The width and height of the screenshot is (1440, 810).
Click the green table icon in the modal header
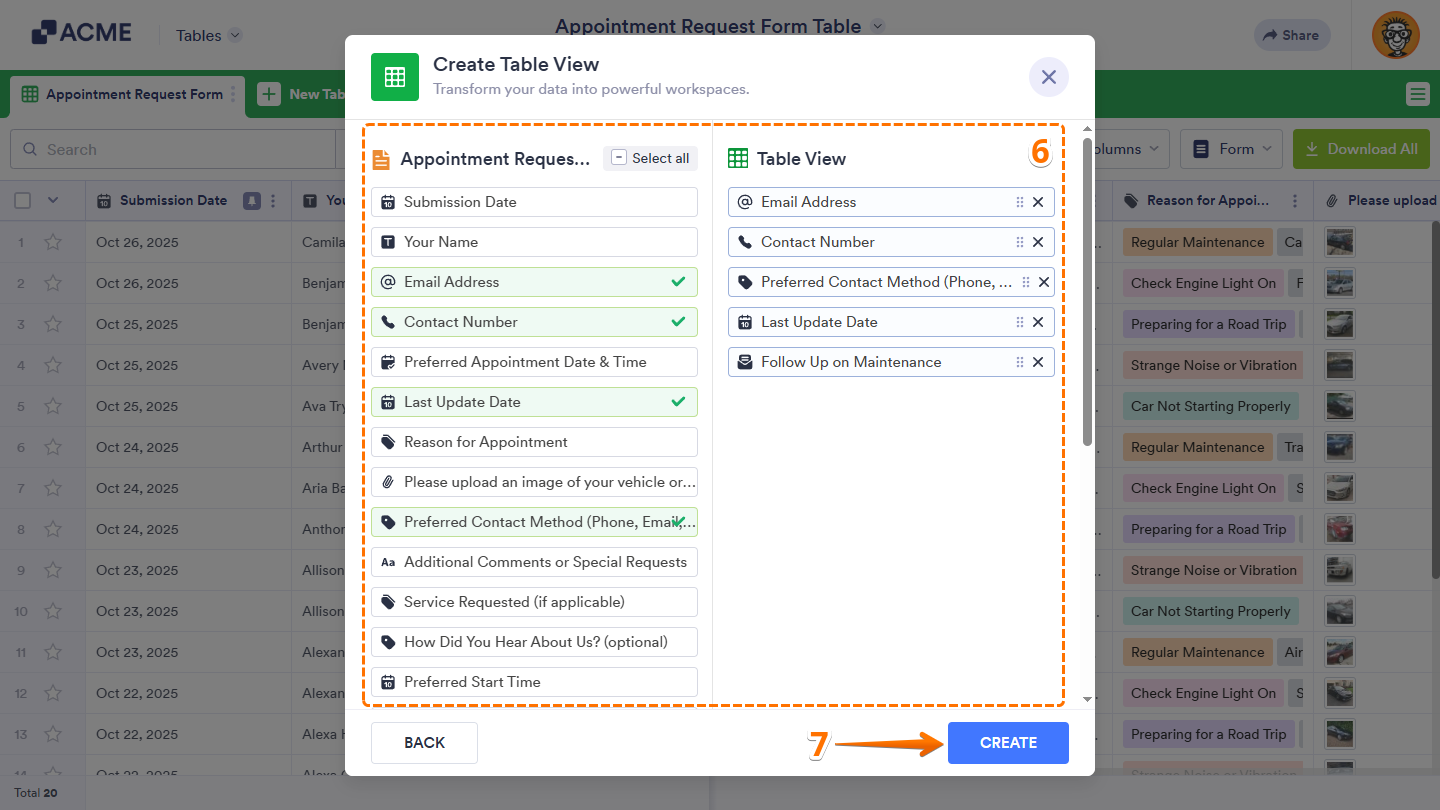(x=395, y=76)
